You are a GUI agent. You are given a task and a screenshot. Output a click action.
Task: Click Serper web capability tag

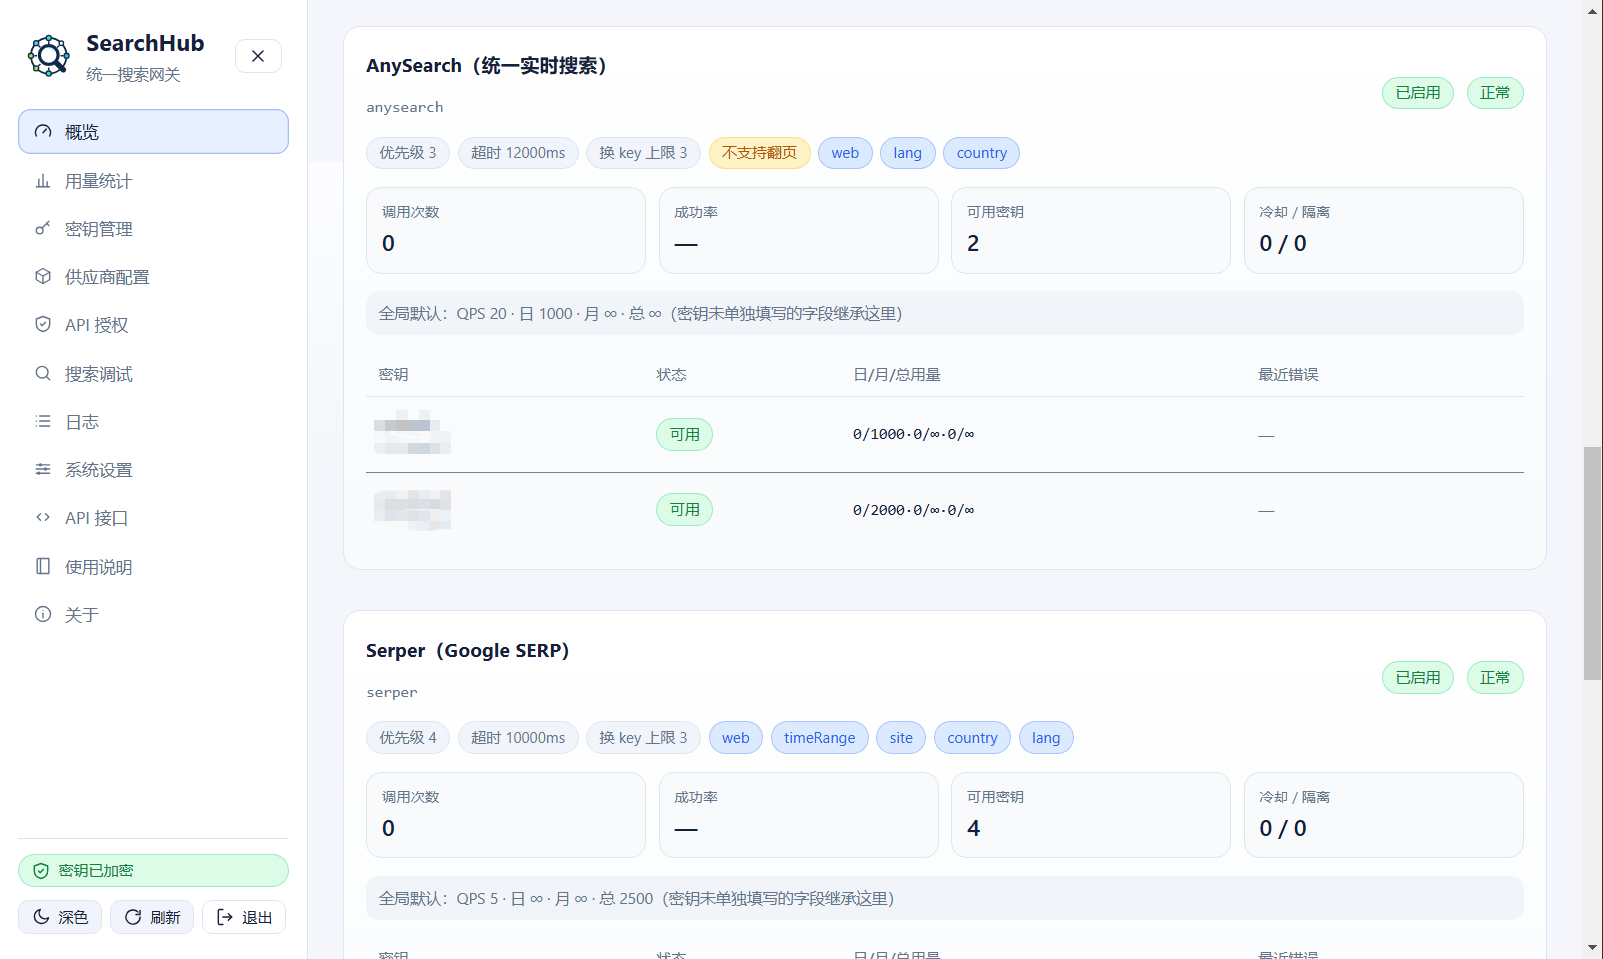tap(736, 738)
